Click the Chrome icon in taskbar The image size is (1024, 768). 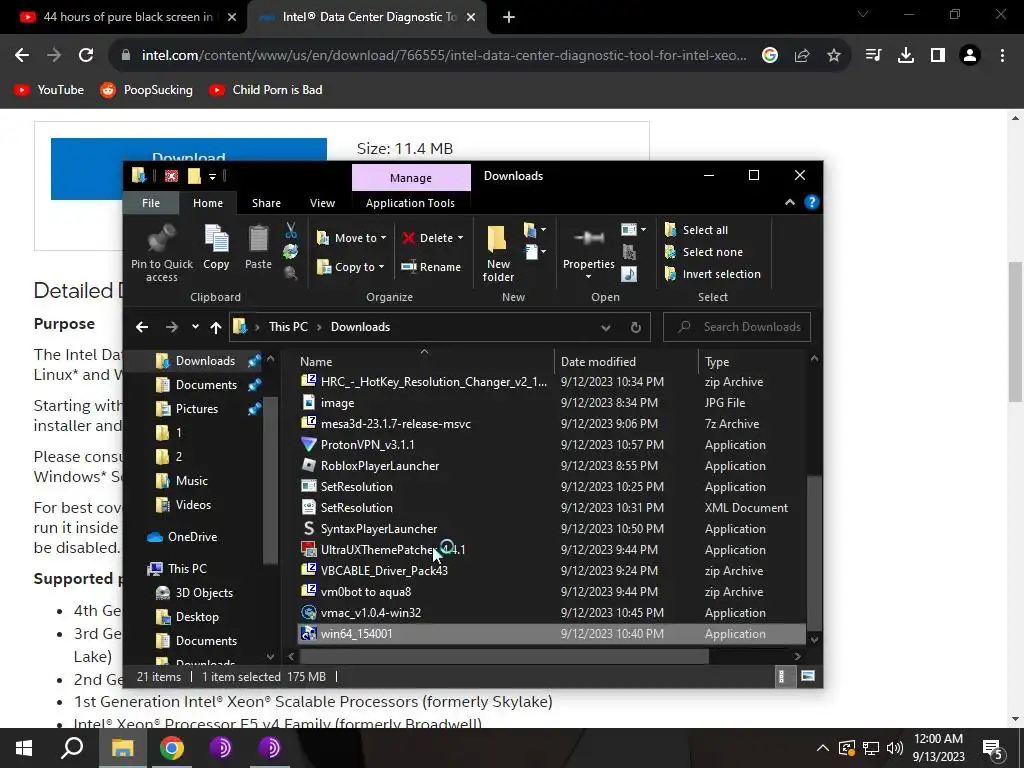coord(172,748)
